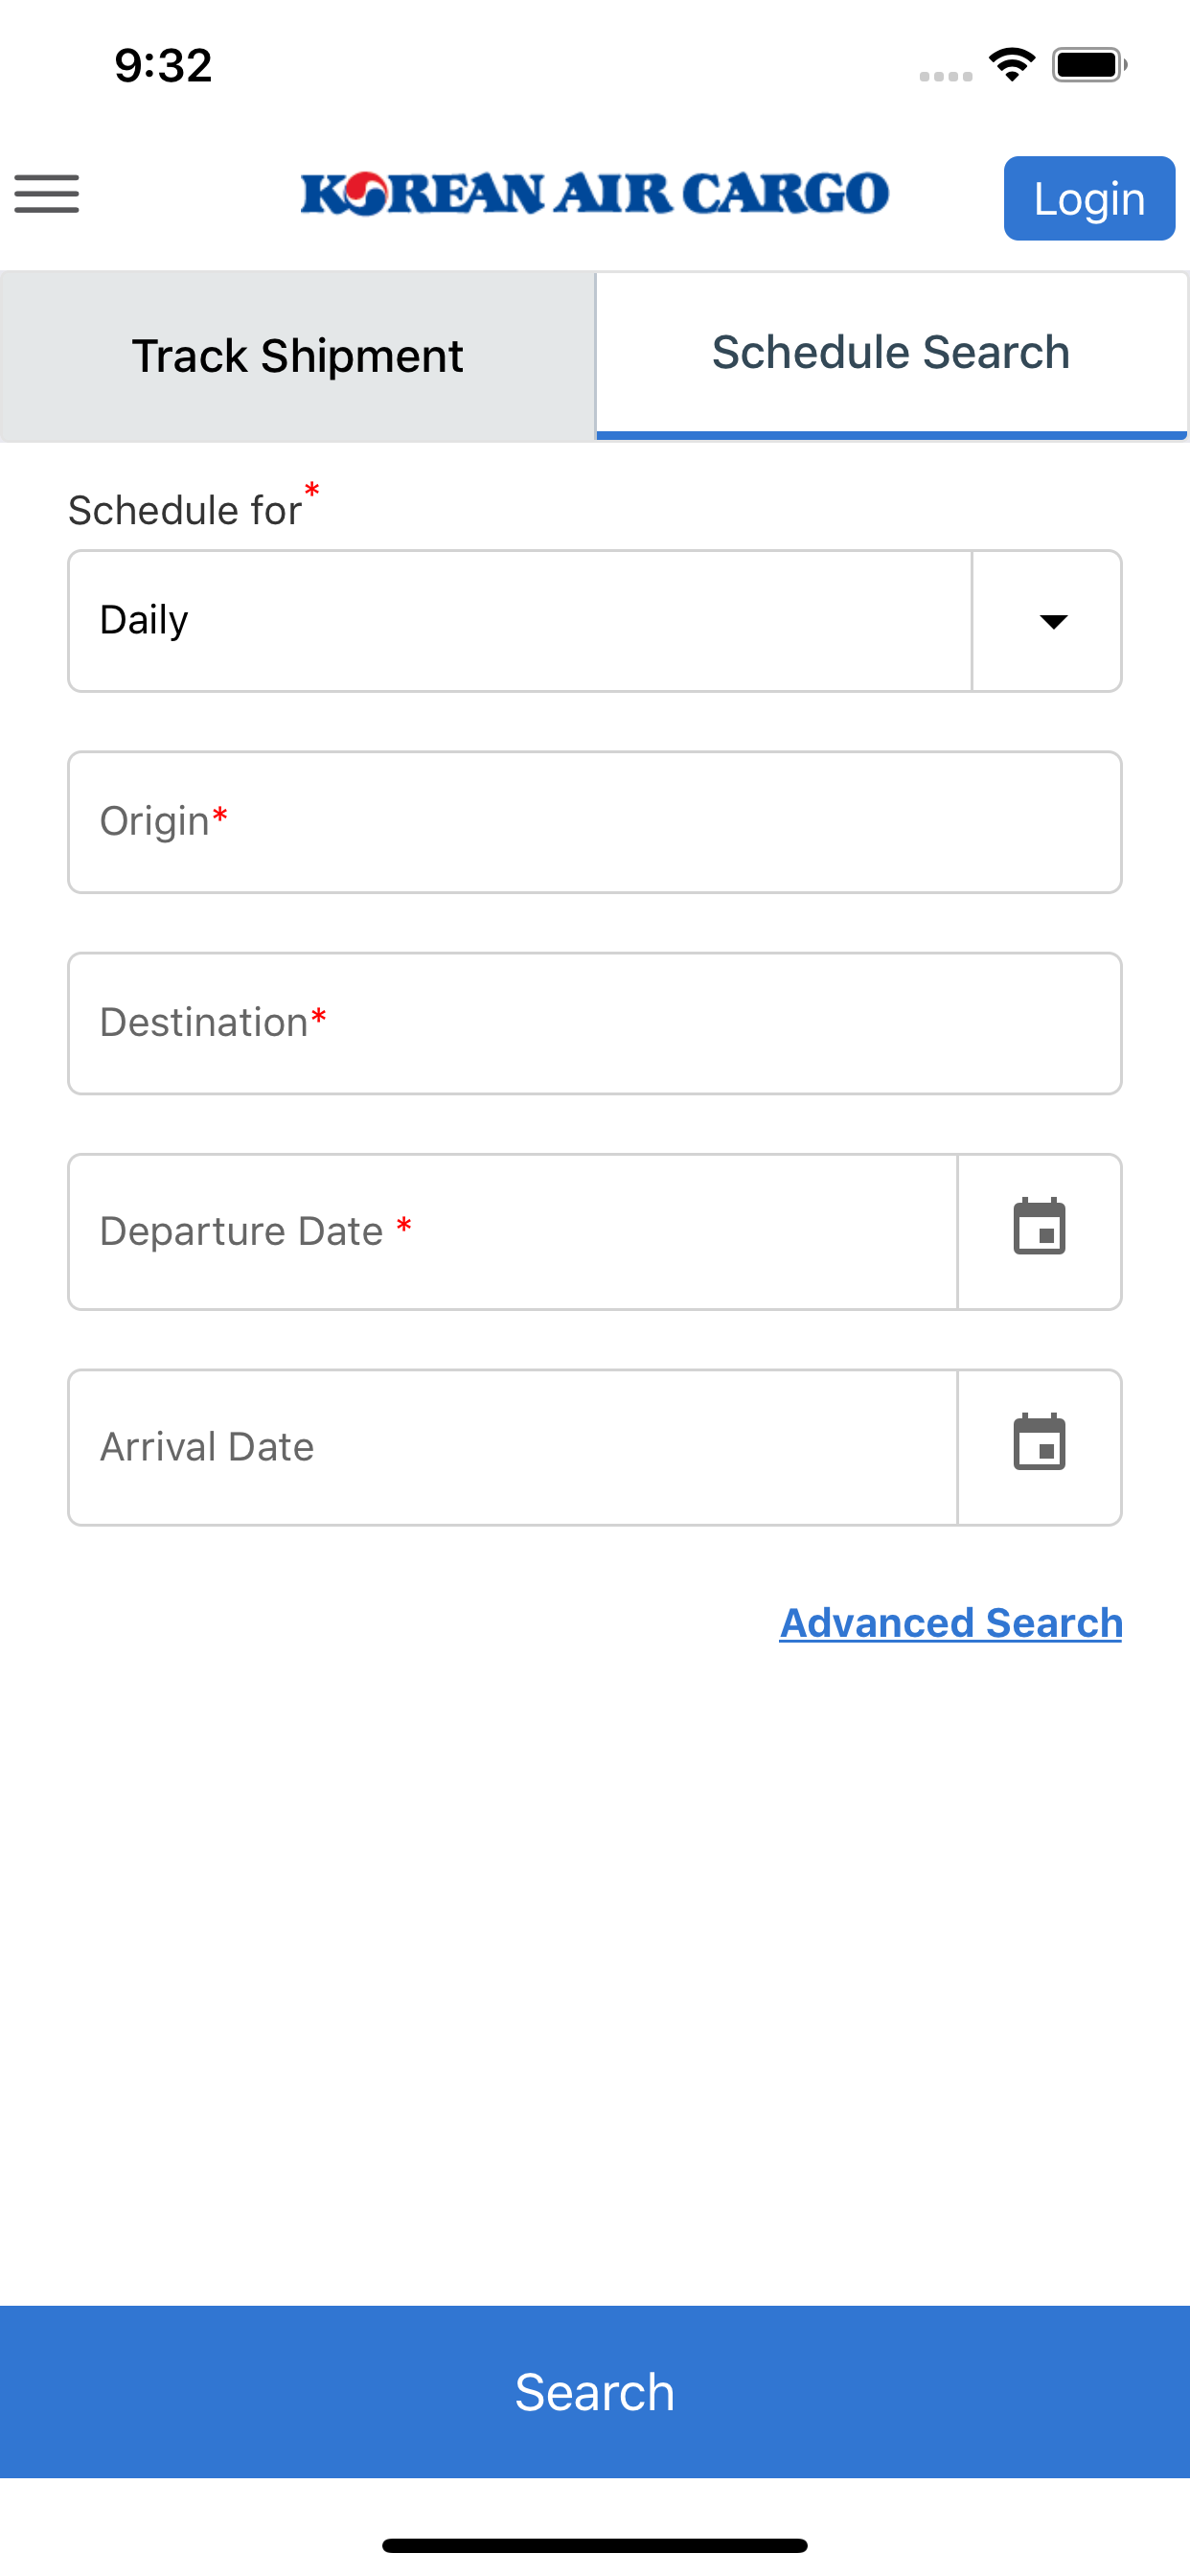Viewport: 1190px width, 2576px height.
Task: Open the Advanced Search link
Action: pyautogui.click(x=950, y=1622)
